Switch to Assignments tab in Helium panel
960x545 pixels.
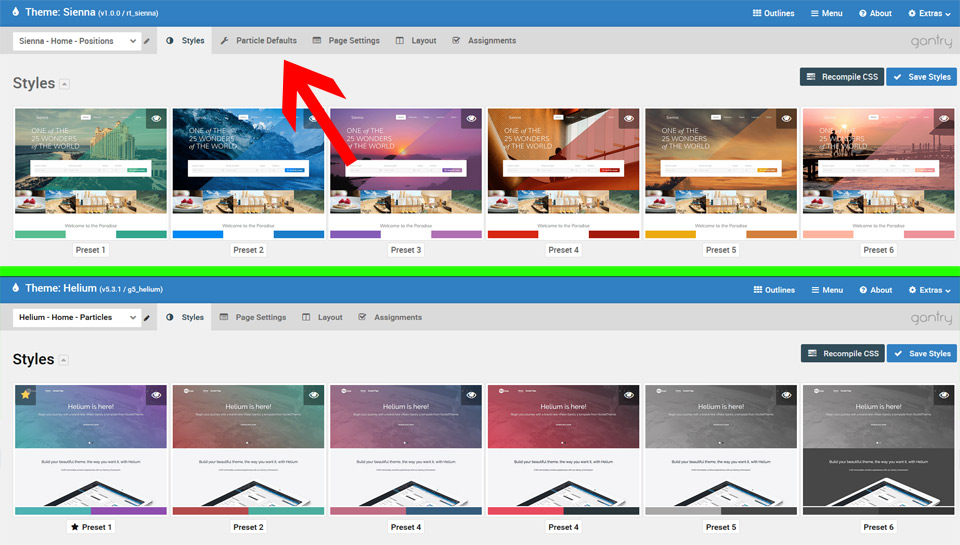click(390, 317)
